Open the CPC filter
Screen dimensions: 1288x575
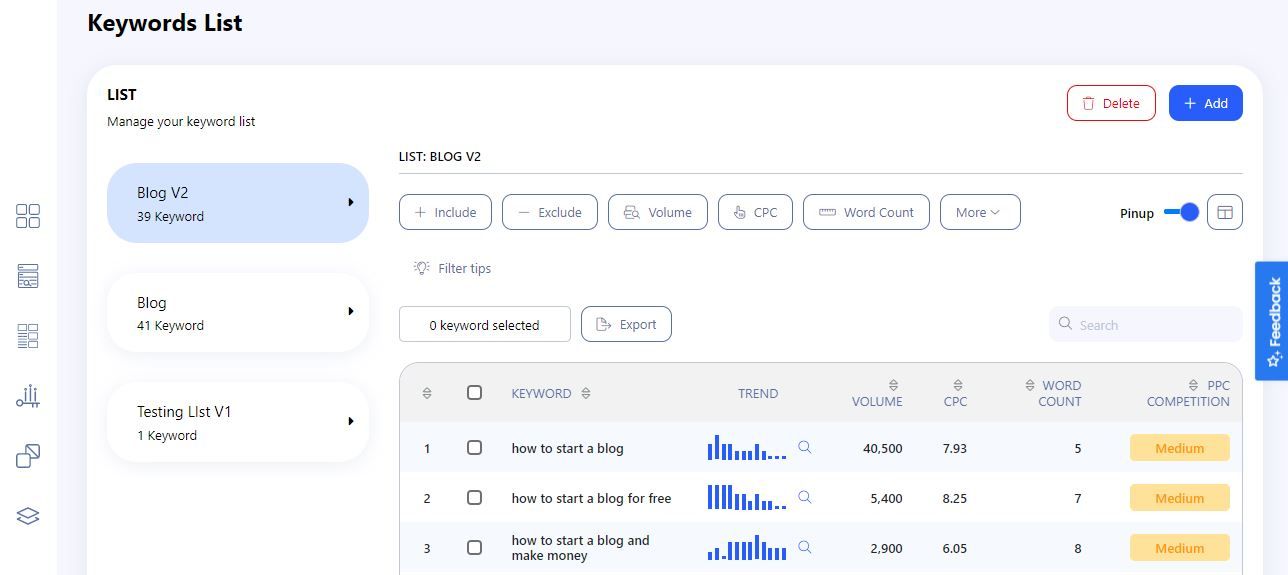(x=755, y=212)
